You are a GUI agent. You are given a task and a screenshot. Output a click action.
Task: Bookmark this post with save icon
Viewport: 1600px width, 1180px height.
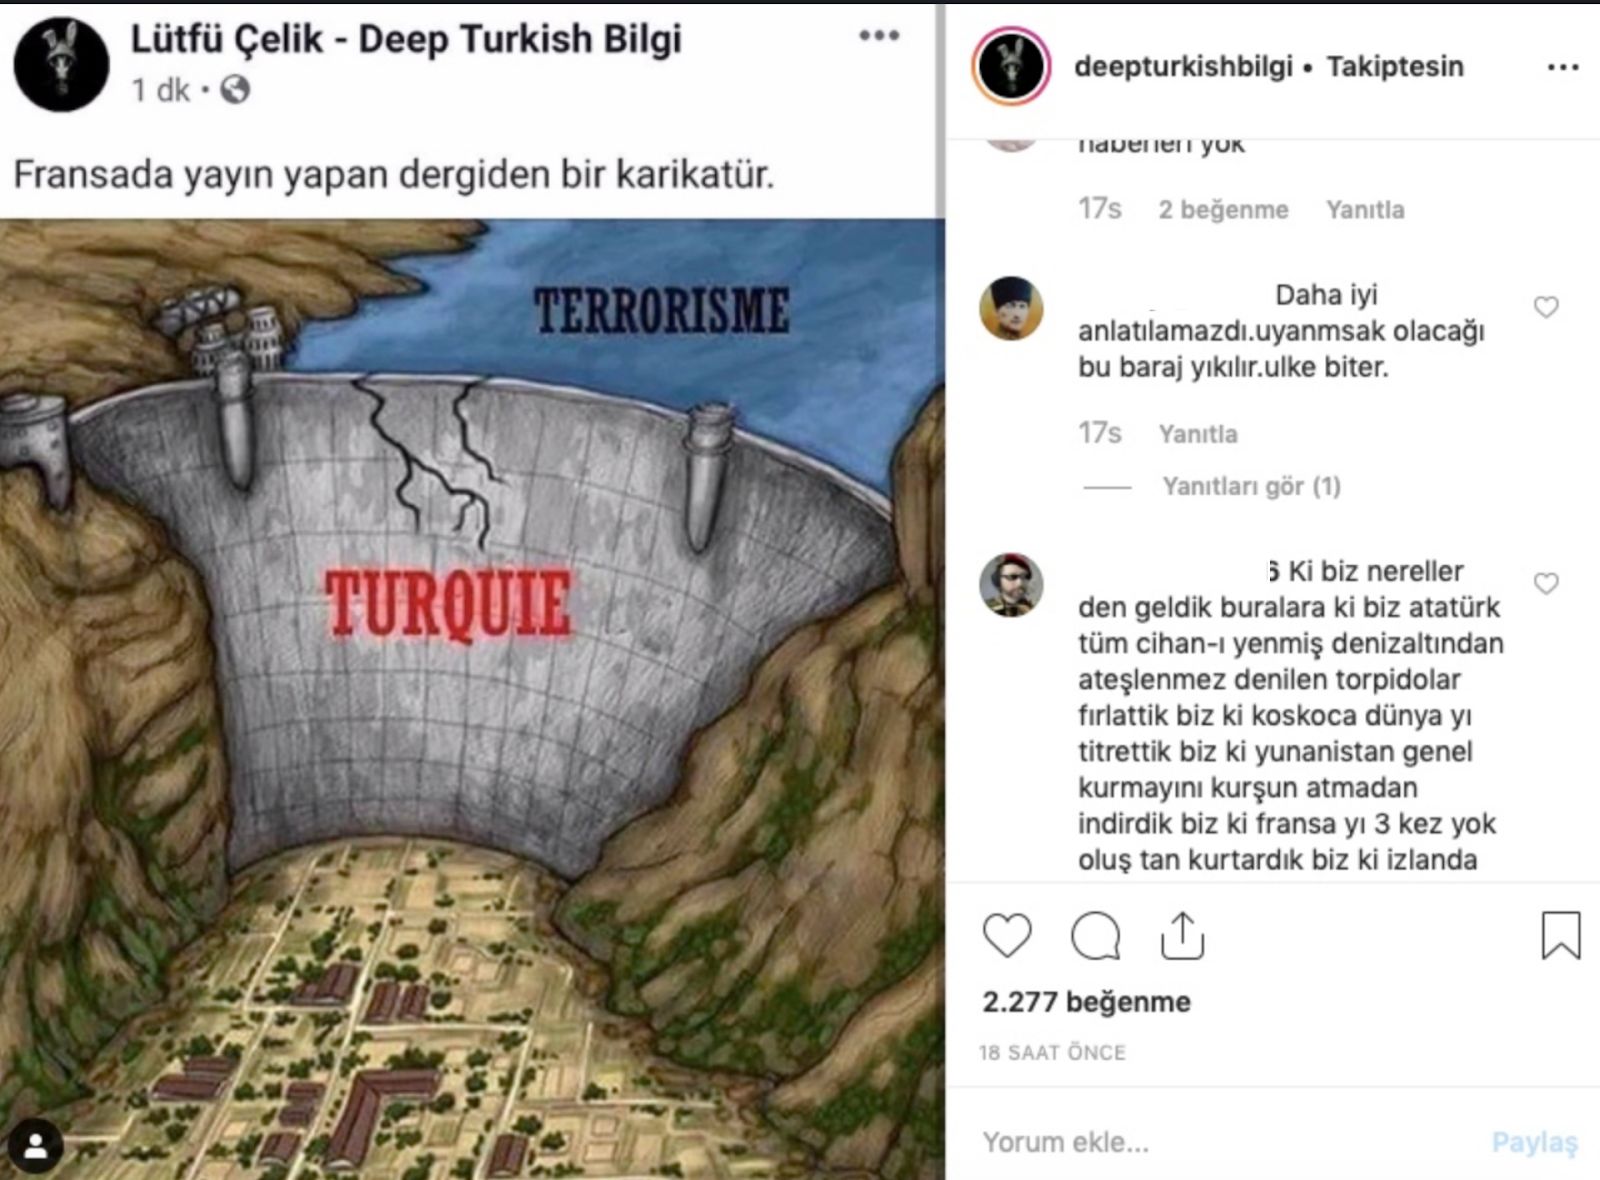tap(1560, 935)
